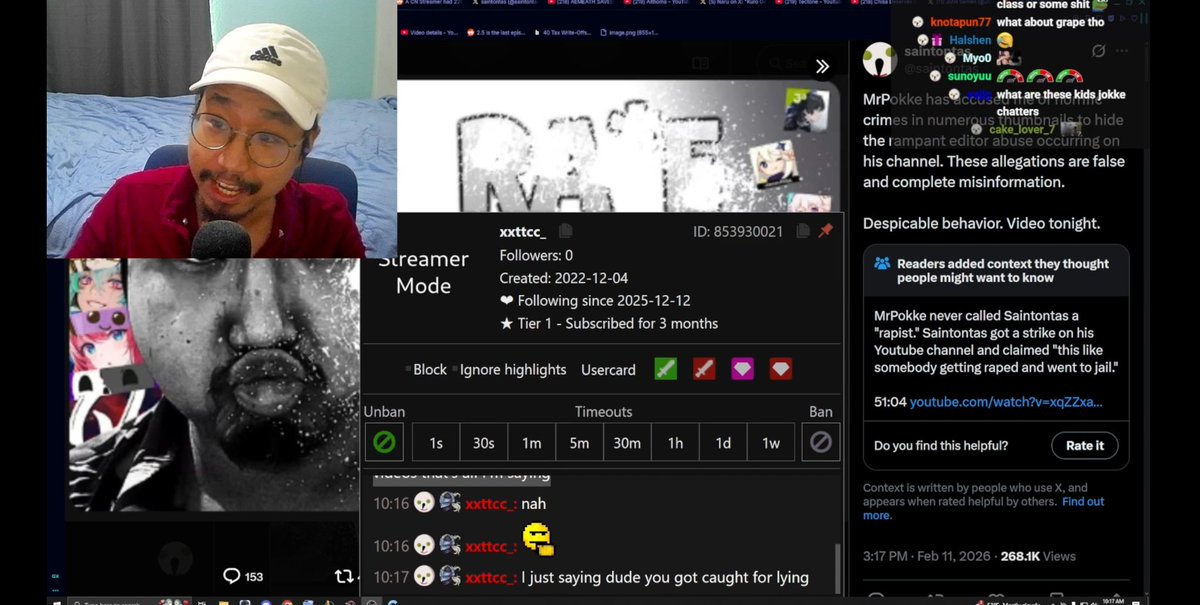Timeout user for 30m
The height and width of the screenshot is (605, 1200).
[627, 442]
